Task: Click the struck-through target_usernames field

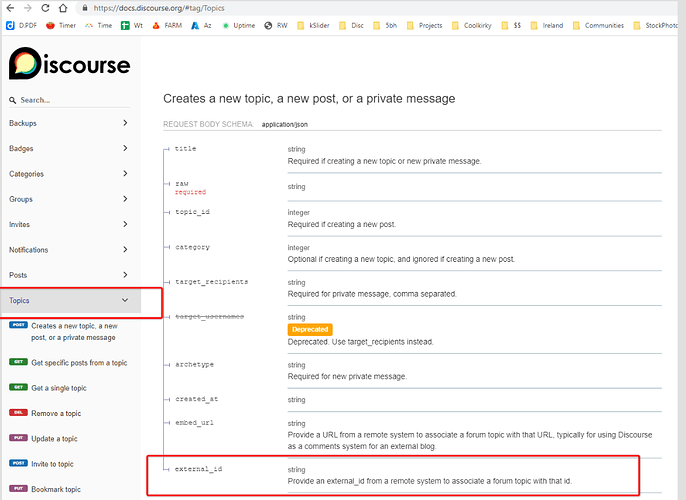Action: pos(210,316)
